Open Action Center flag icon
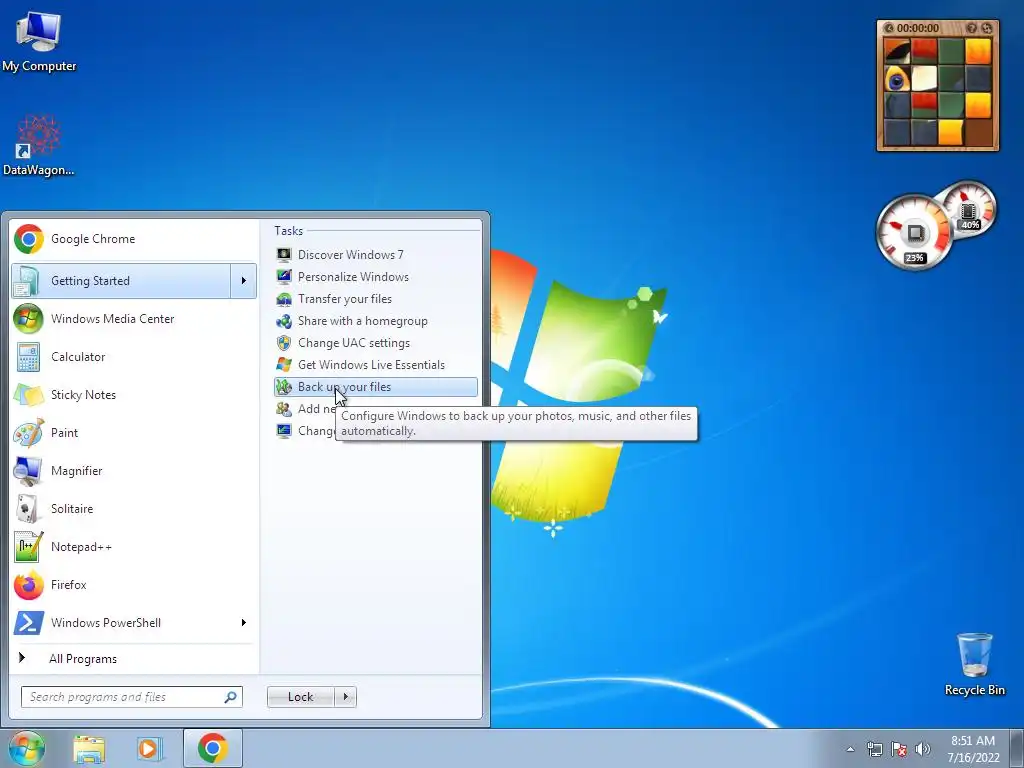This screenshot has width=1024, height=768. pyautogui.click(x=899, y=749)
